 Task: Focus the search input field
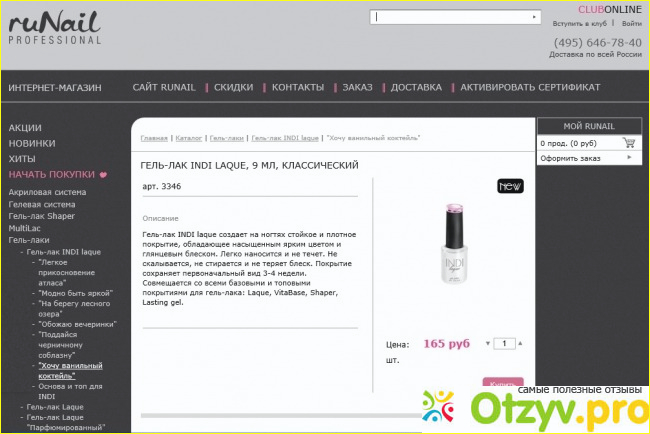[451, 17]
